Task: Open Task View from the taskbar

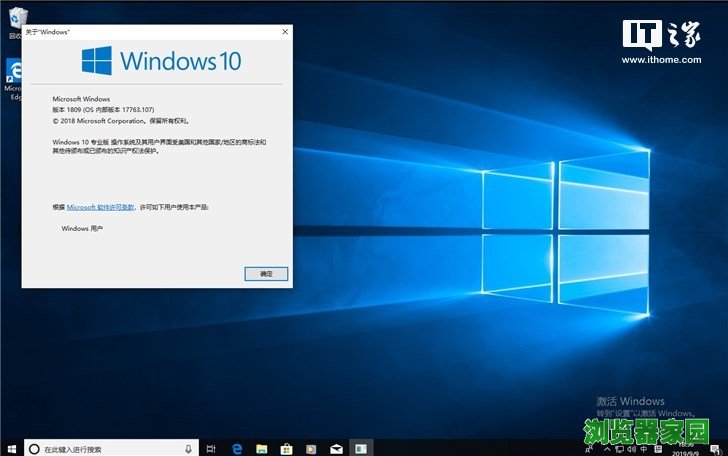Action: pos(213,449)
